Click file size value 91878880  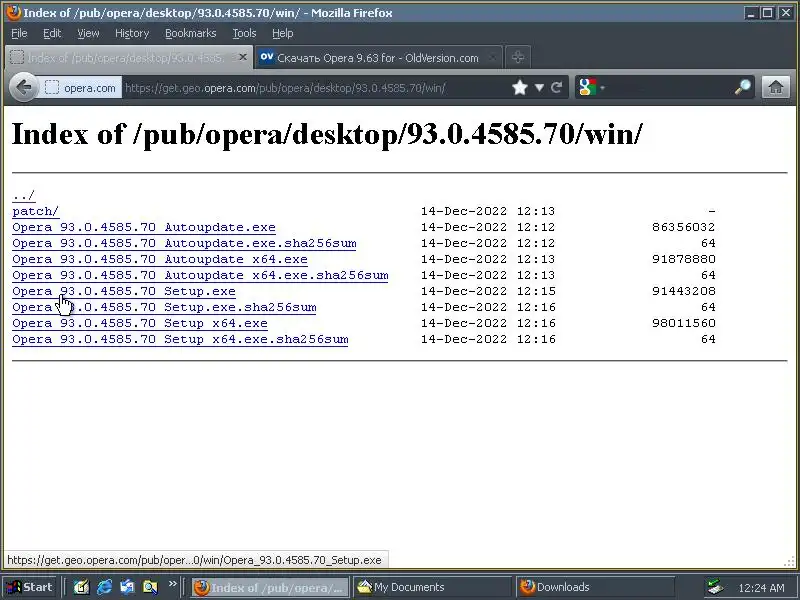coord(684,259)
